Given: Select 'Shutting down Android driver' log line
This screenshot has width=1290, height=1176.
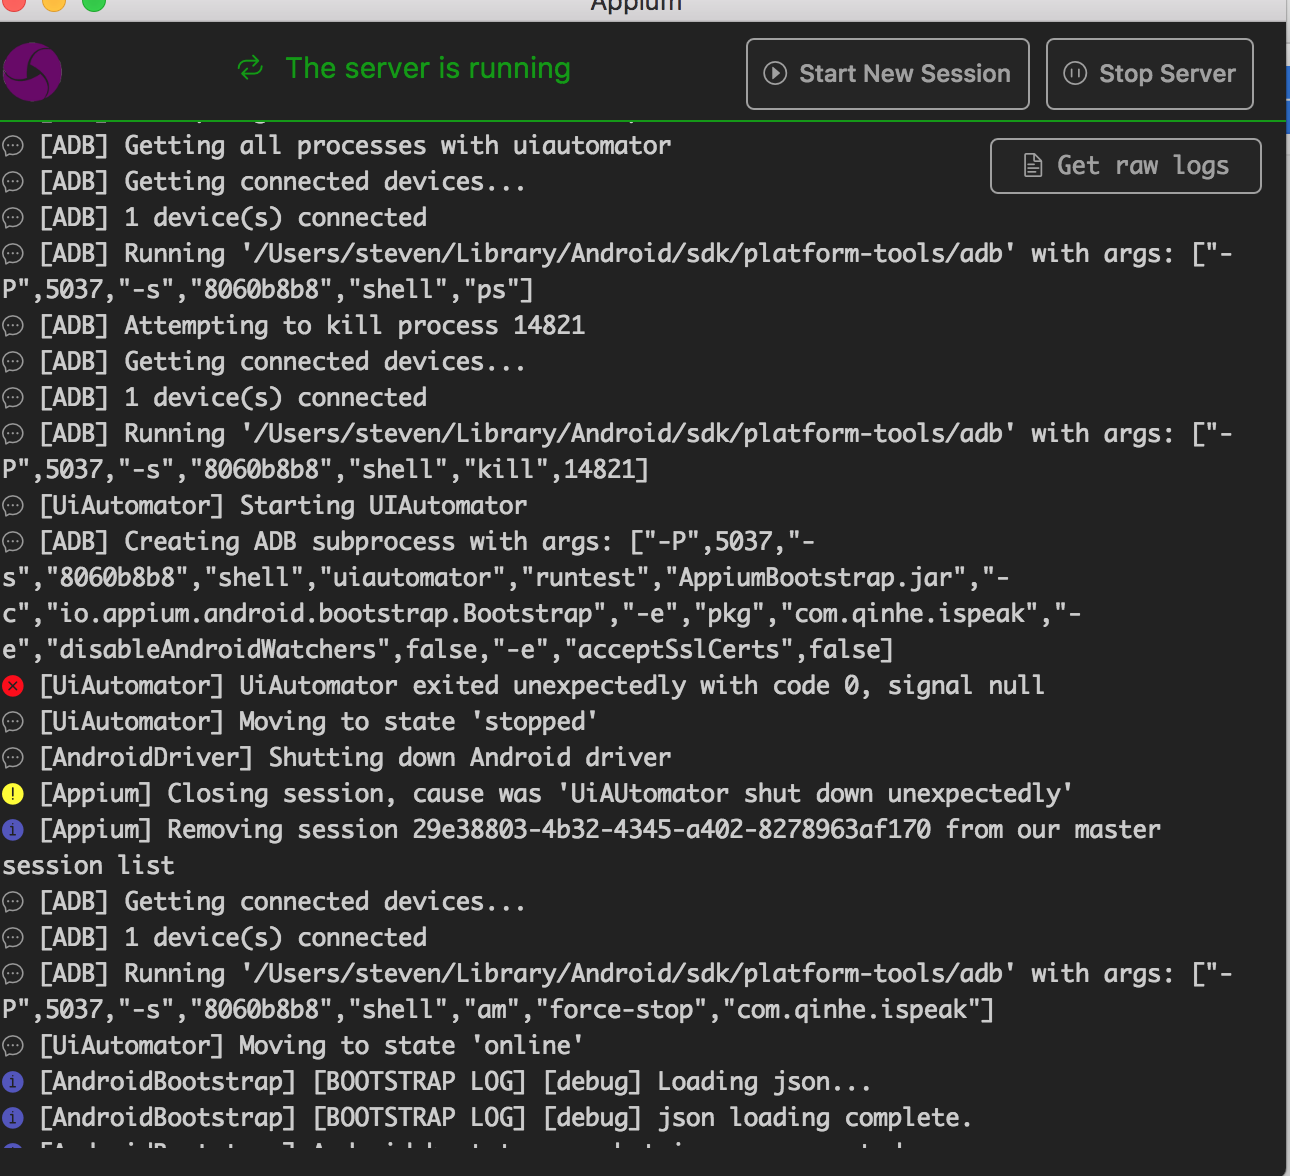Looking at the screenshot, I should coord(355,758).
